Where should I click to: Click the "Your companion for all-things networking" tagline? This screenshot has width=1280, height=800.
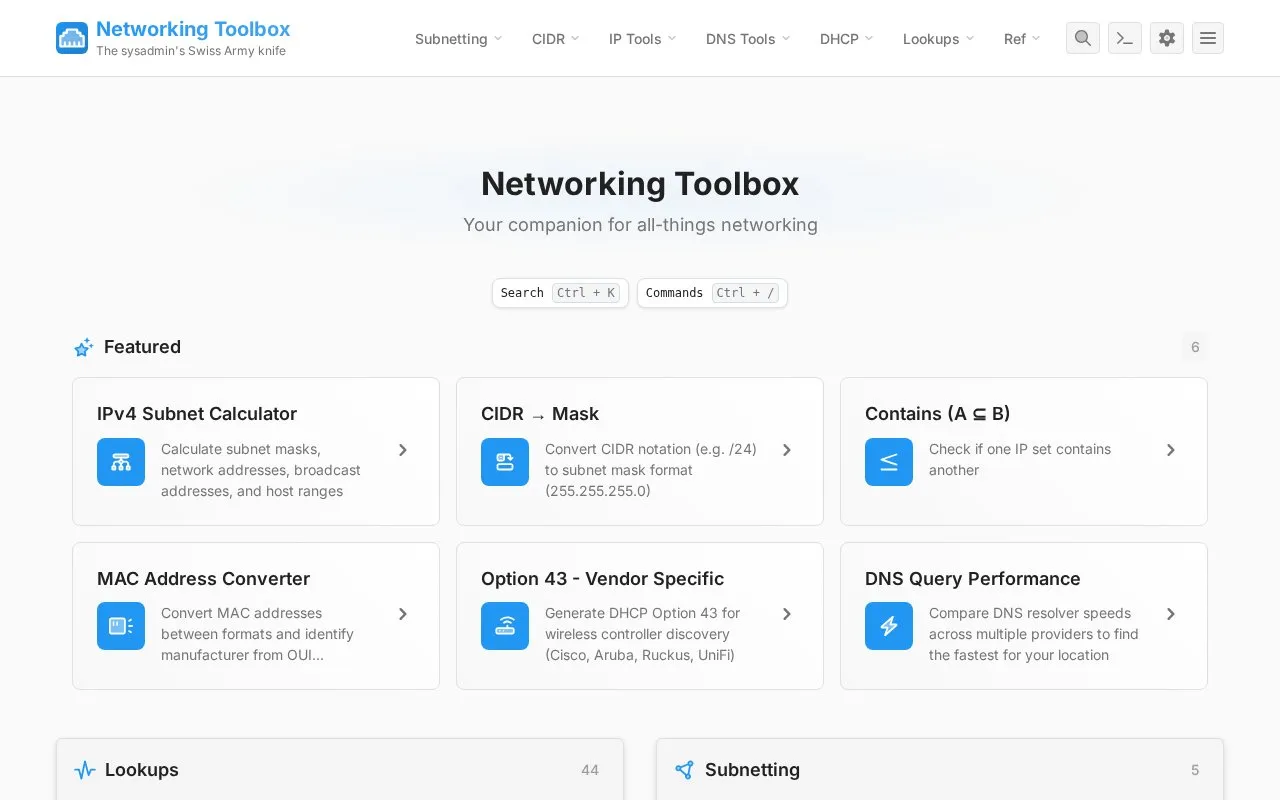pos(640,225)
